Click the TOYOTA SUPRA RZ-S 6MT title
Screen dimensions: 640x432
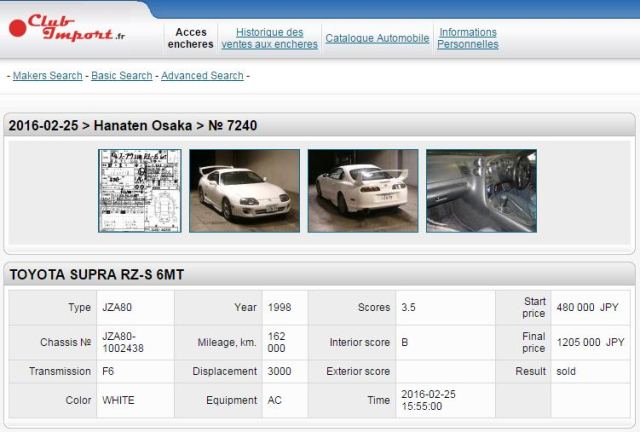[x=96, y=274]
